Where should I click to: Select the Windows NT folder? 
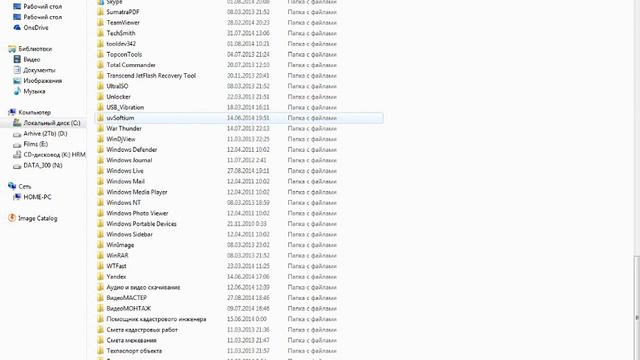(124, 203)
